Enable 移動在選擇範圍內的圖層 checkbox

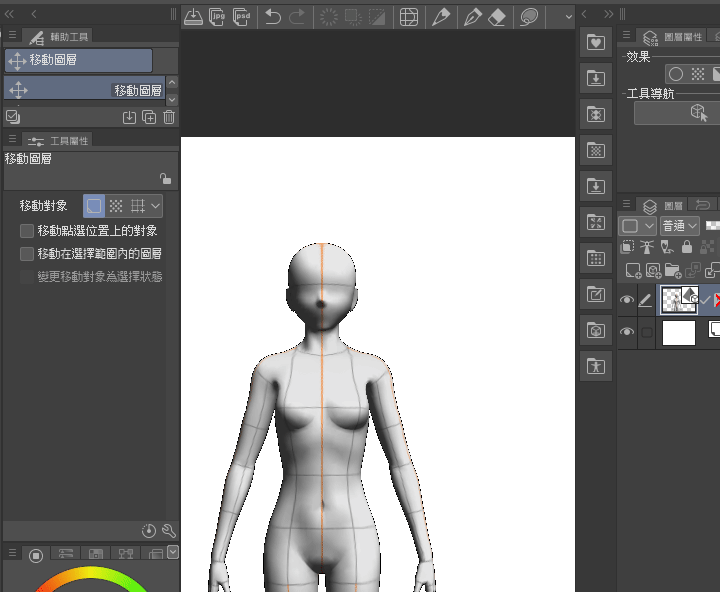(27, 254)
